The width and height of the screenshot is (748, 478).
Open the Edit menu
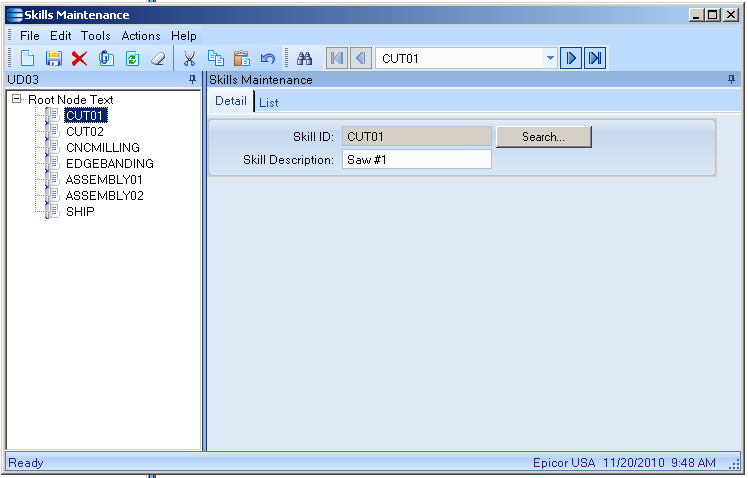[x=61, y=36]
